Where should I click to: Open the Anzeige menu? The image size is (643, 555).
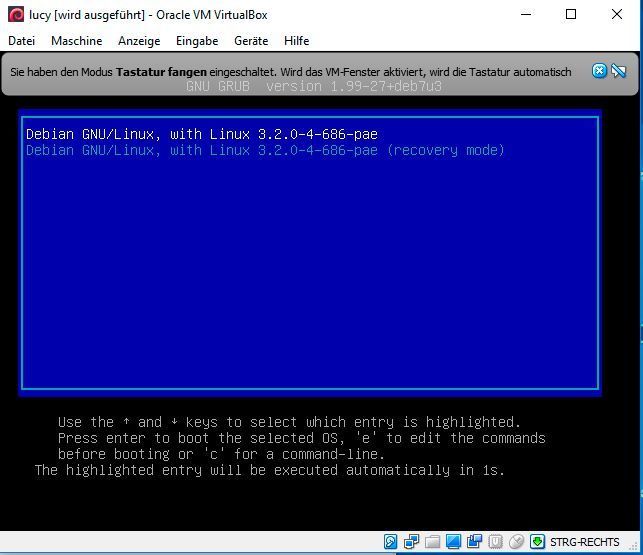point(139,41)
